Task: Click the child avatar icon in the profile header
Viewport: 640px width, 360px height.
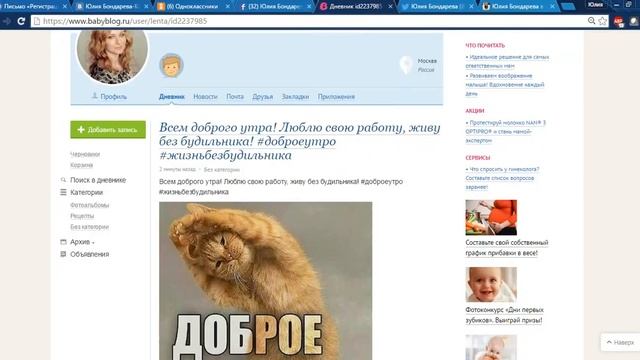Action: point(171,65)
